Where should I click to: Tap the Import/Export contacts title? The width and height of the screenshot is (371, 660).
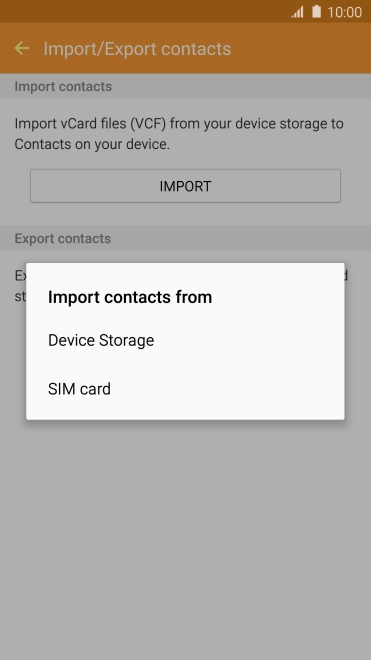pyautogui.click(x=137, y=49)
